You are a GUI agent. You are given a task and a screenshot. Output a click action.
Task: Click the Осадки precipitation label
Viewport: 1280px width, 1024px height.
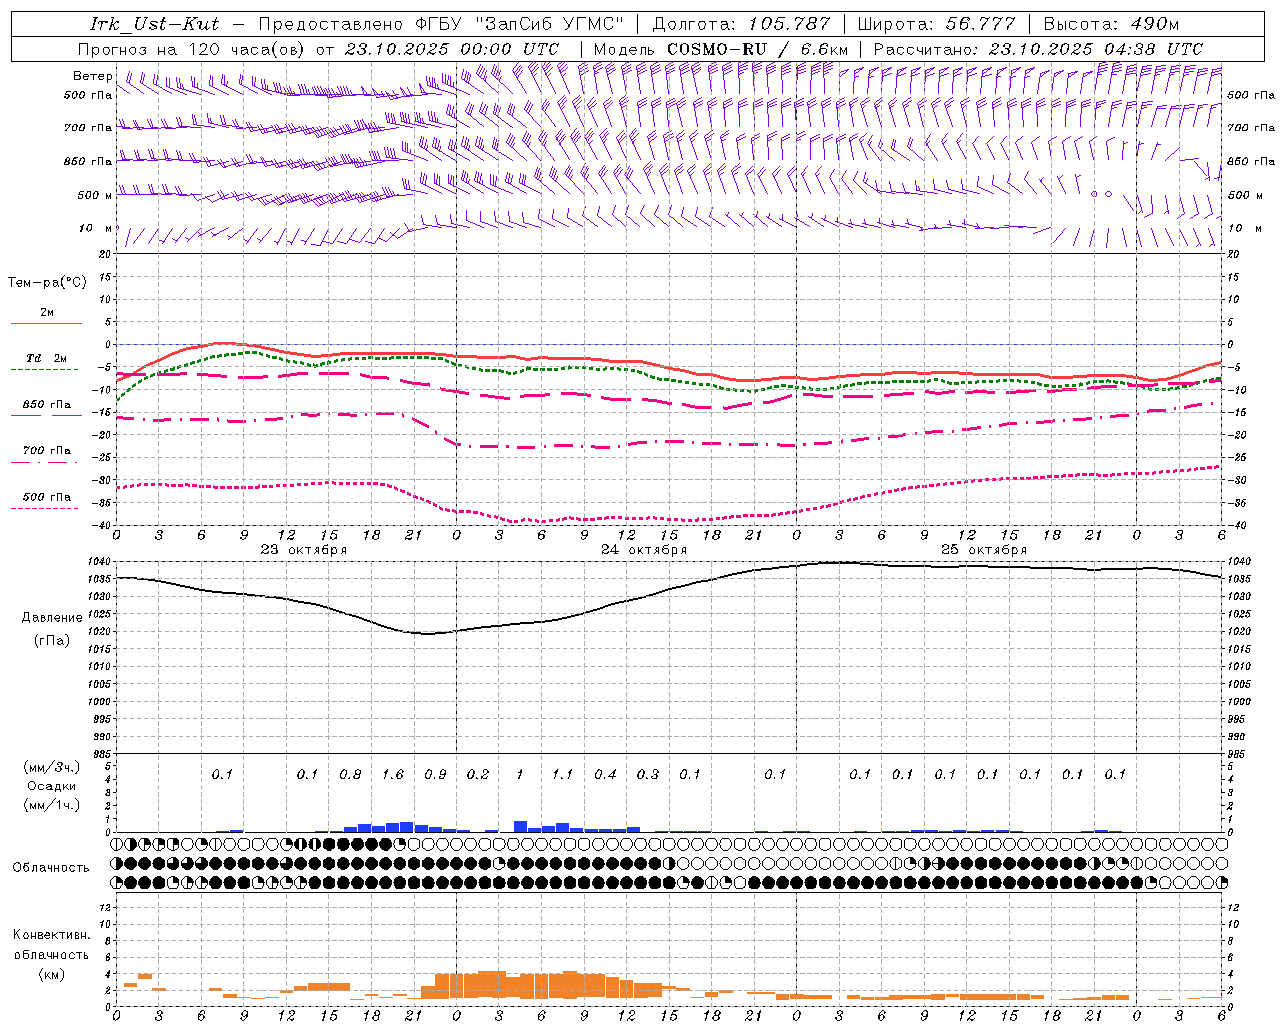pos(51,786)
